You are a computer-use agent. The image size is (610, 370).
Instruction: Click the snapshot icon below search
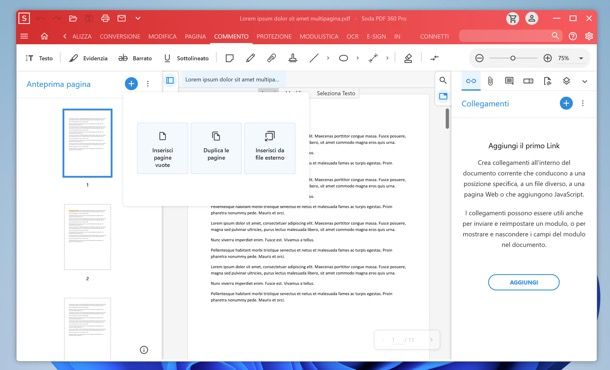(443, 96)
